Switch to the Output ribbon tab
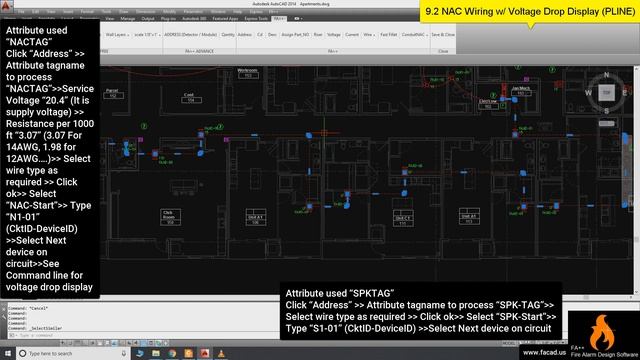The image size is (640, 360). tap(148, 19)
